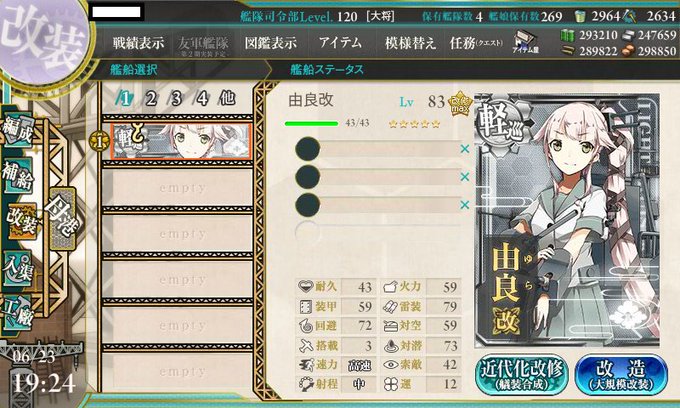Open 任務 quest menu

476,43
